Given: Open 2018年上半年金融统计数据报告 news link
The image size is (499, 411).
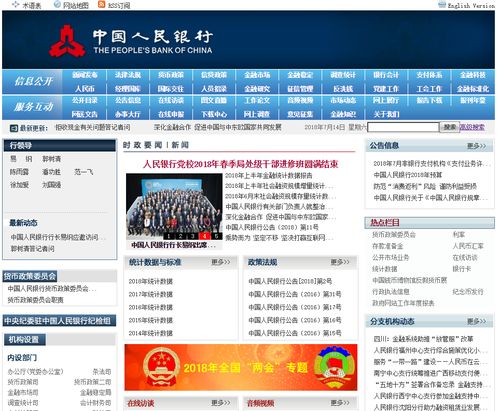Looking at the screenshot, I should [269, 176].
